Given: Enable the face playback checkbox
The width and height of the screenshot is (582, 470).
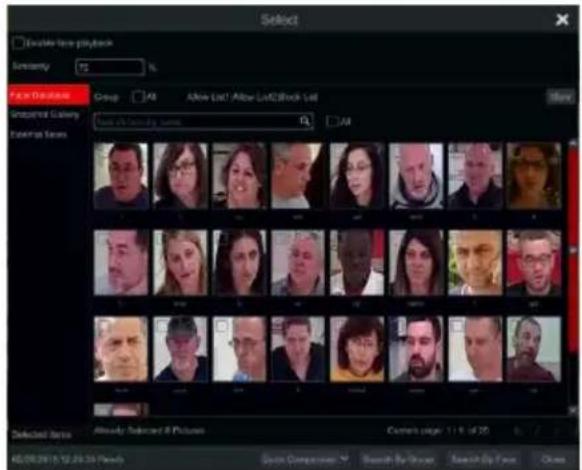Looking at the screenshot, I should (x=18, y=43).
